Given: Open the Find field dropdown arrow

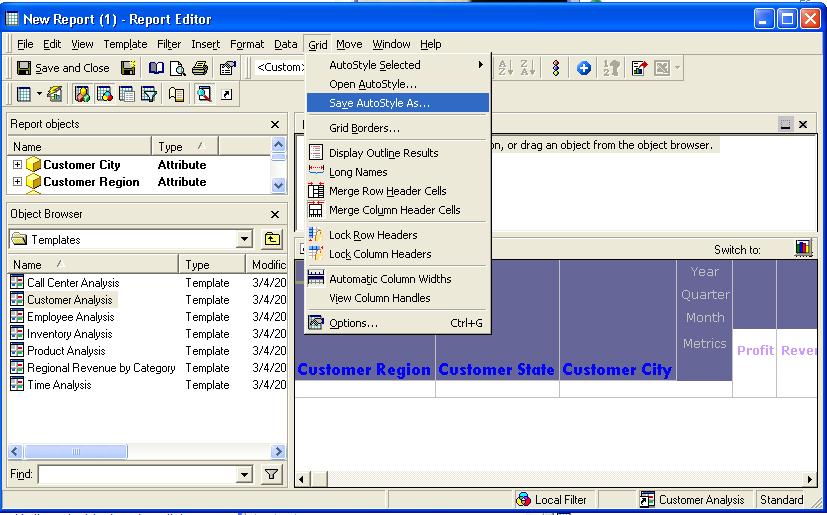Looking at the screenshot, I should click(x=244, y=474).
